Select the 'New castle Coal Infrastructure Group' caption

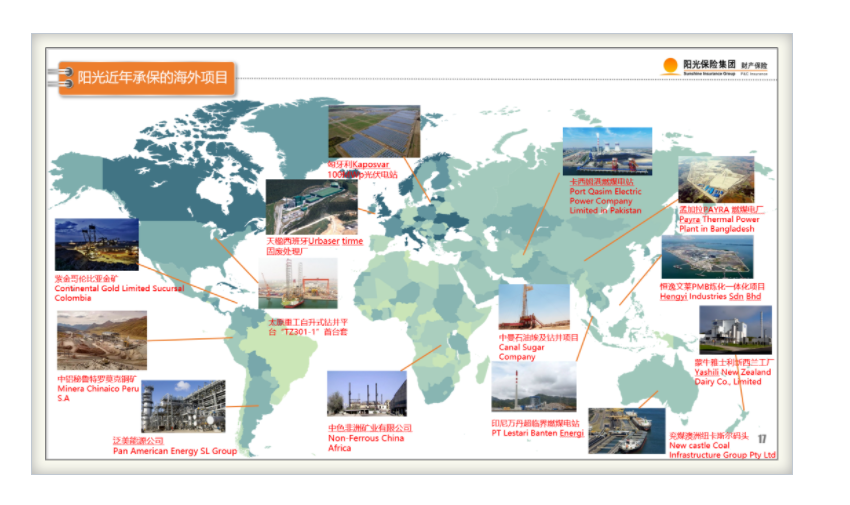(722, 450)
